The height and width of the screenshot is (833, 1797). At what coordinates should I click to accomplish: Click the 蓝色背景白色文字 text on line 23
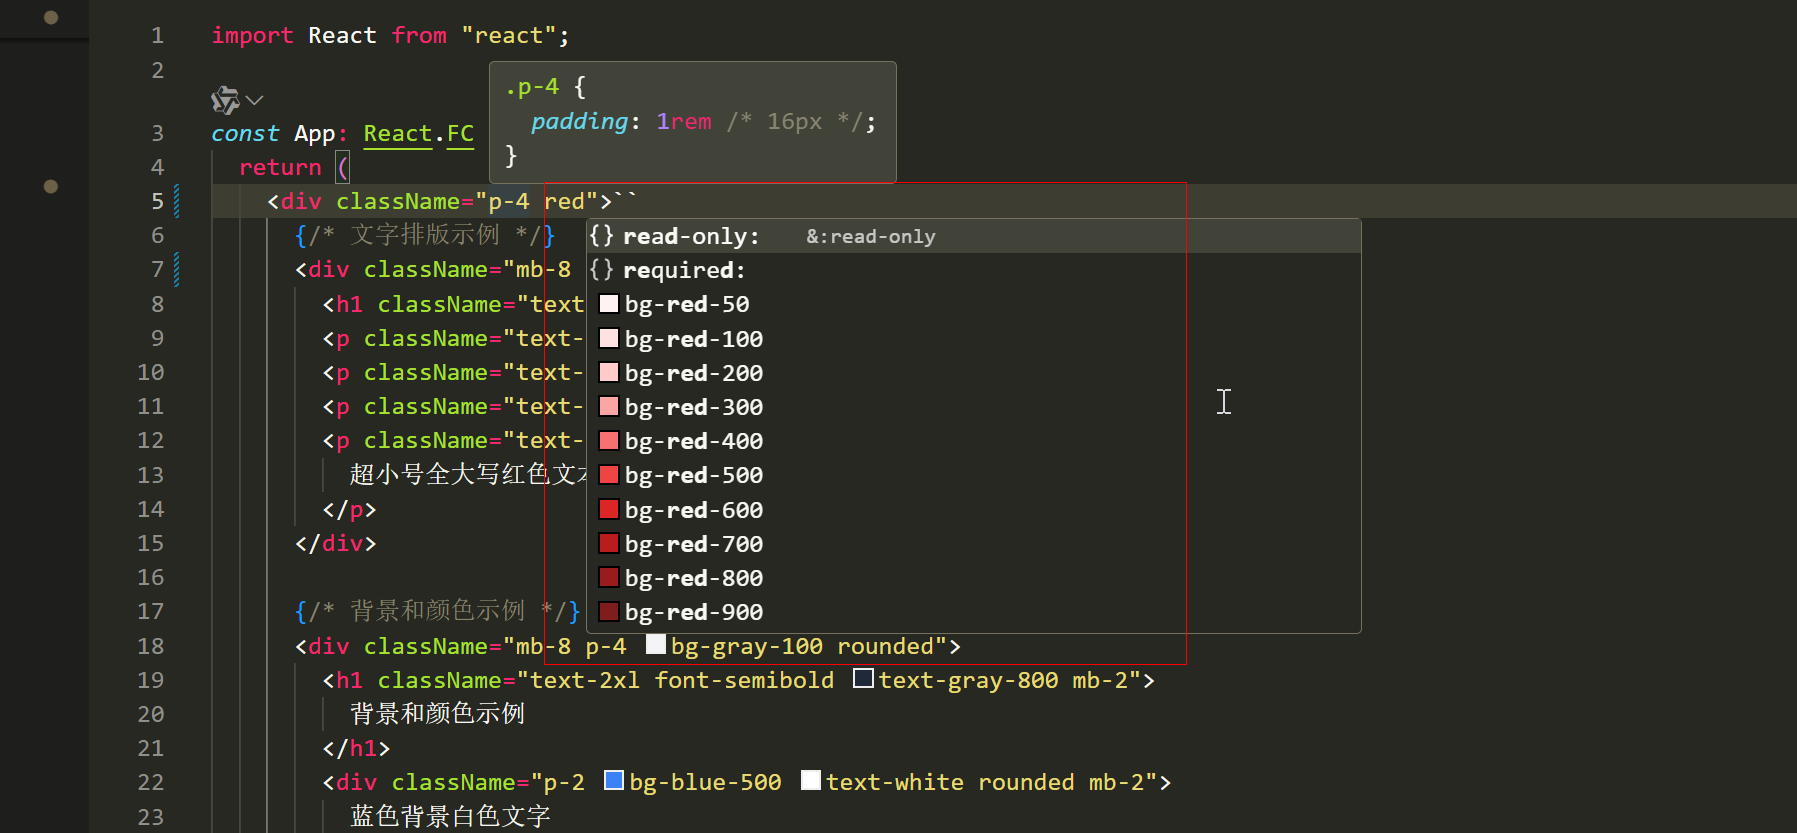click(450, 816)
